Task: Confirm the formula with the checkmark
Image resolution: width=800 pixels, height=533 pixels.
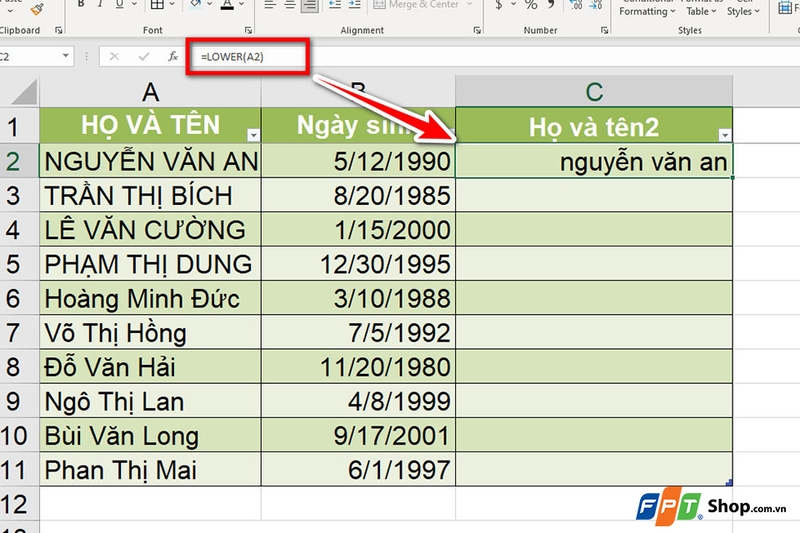Action: click(x=144, y=57)
